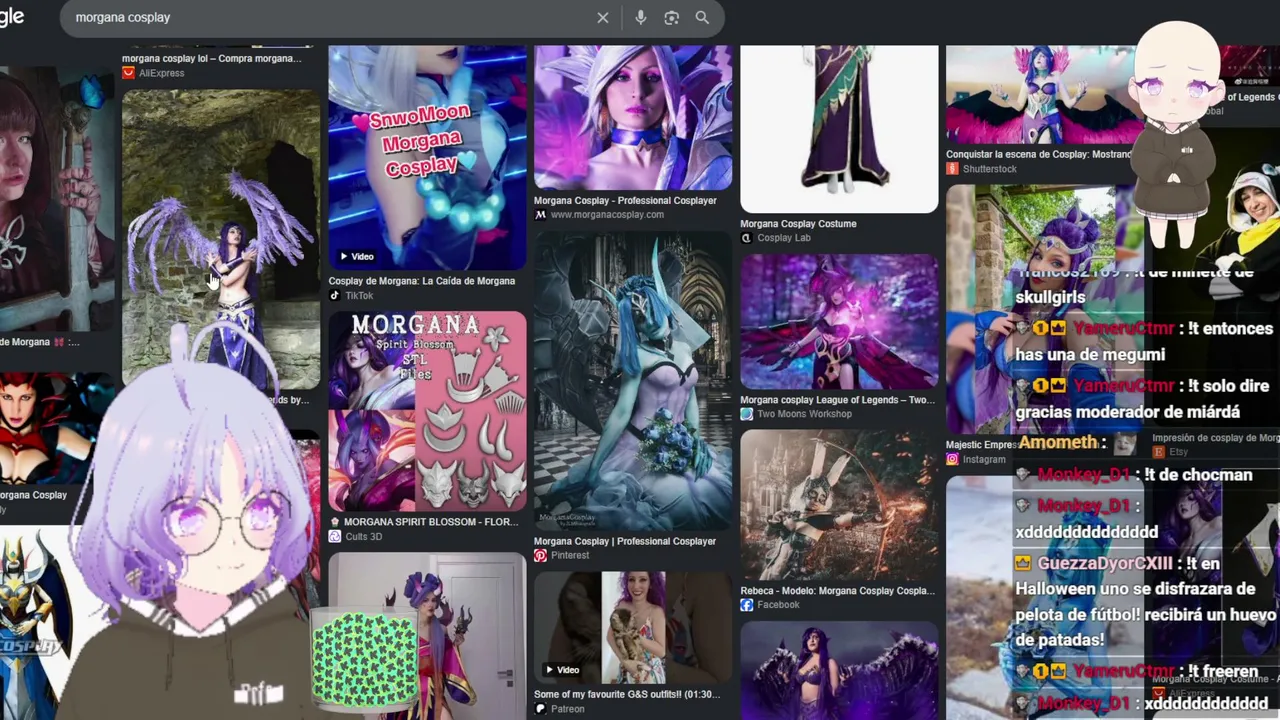The image size is (1280, 720).
Task: Click the Patreon source icon
Action: pos(540,709)
